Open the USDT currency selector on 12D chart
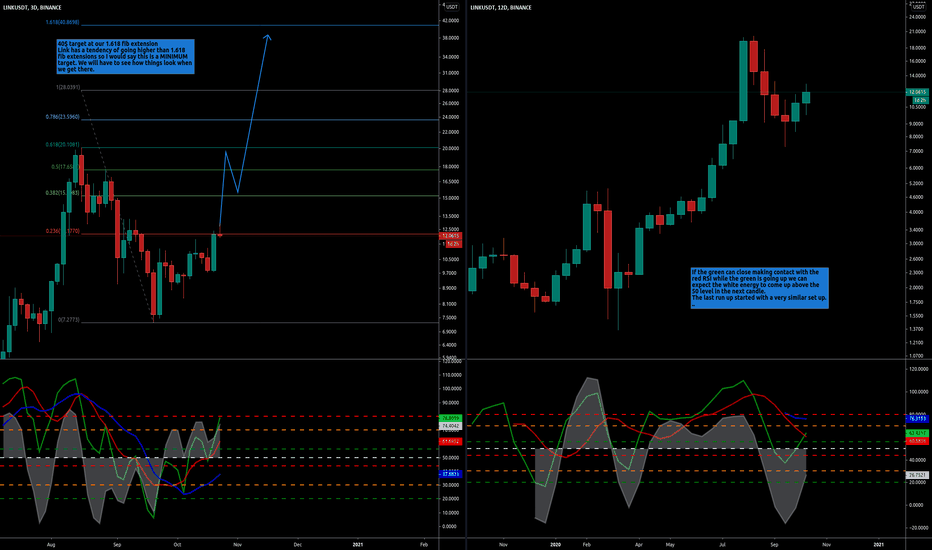 919,7
